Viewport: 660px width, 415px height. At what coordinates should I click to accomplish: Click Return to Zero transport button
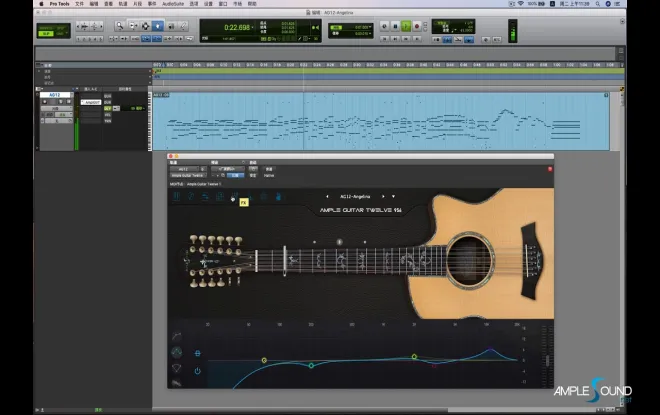pos(384,38)
